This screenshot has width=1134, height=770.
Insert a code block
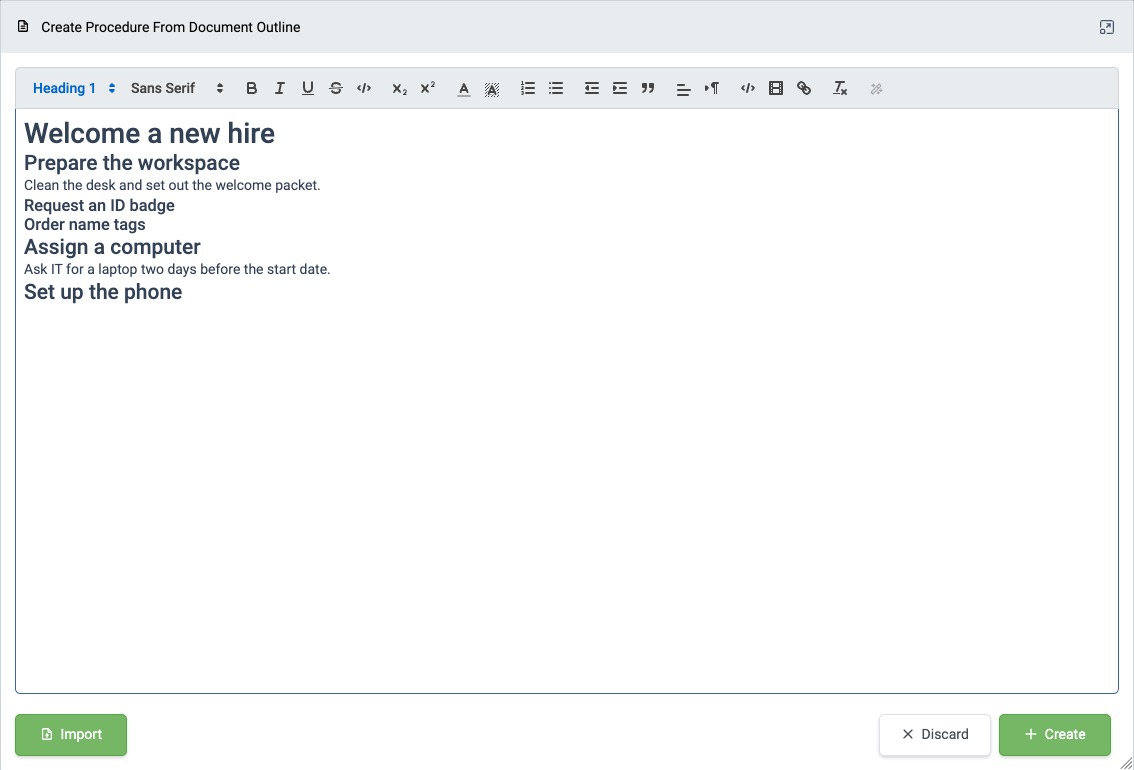748,88
